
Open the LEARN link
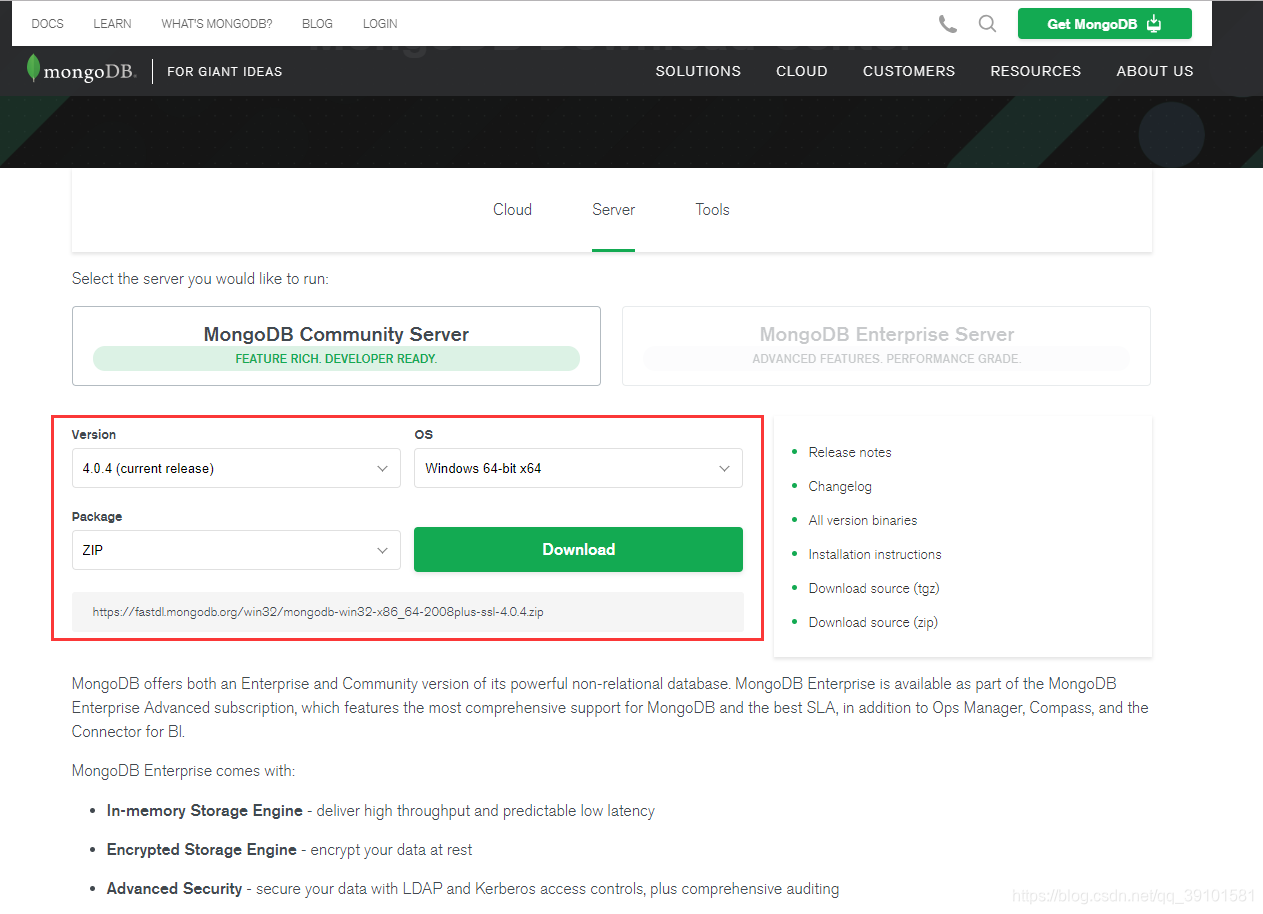[x=112, y=24]
